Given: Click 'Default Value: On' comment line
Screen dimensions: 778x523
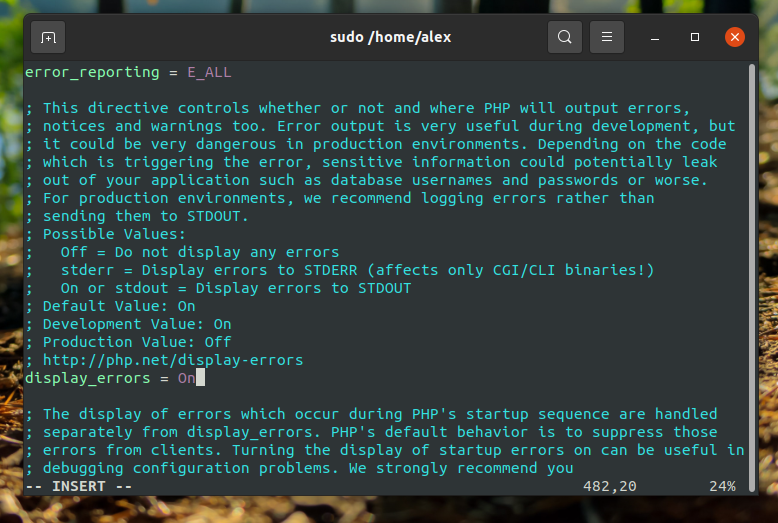Looking at the screenshot, I should coord(110,306).
